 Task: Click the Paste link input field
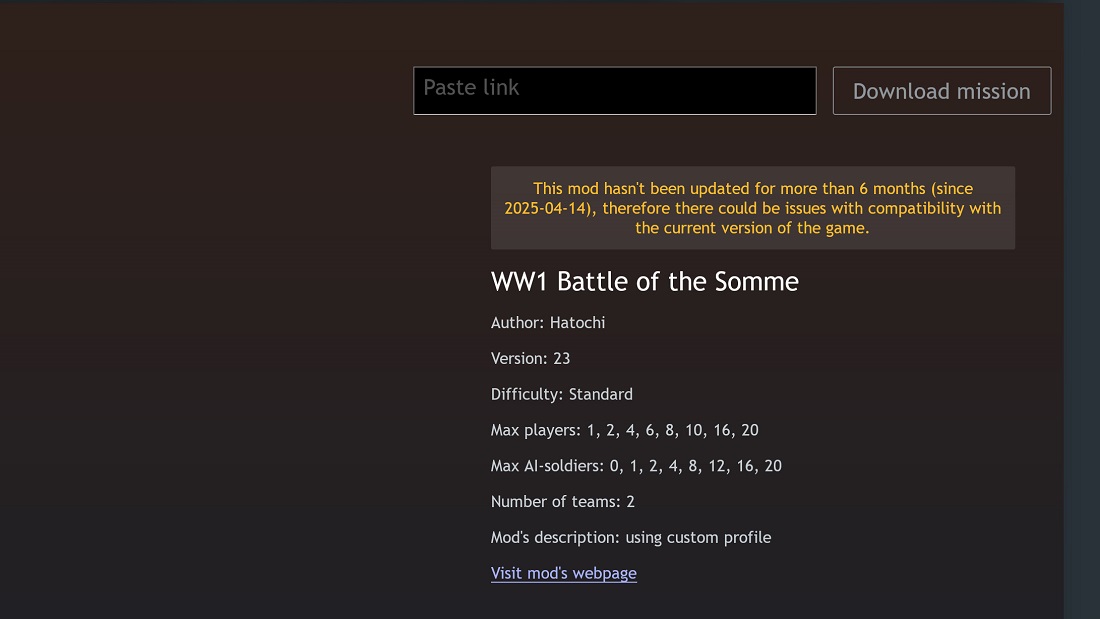click(x=614, y=90)
